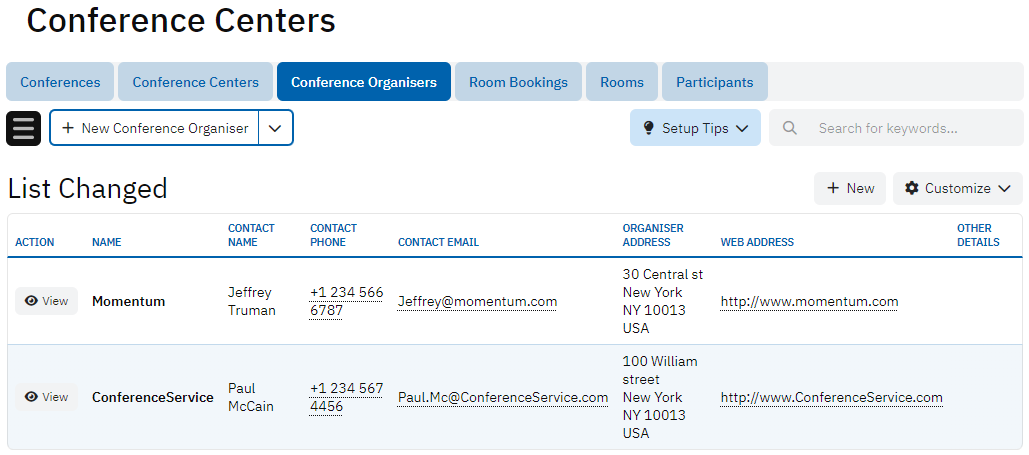Click the eye icon in Momentum row
The width and height of the screenshot is (1029, 455).
pos(31,301)
